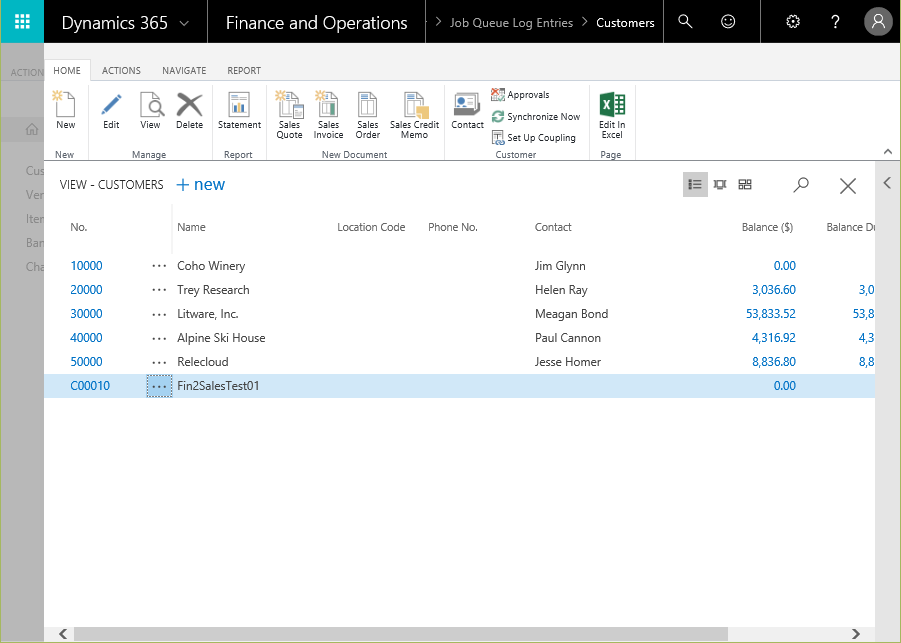Switch to the ACTIONS ribbon tab
Image resolution: width=901 pixels, height=643 pixels.
(x=121, y=70)
